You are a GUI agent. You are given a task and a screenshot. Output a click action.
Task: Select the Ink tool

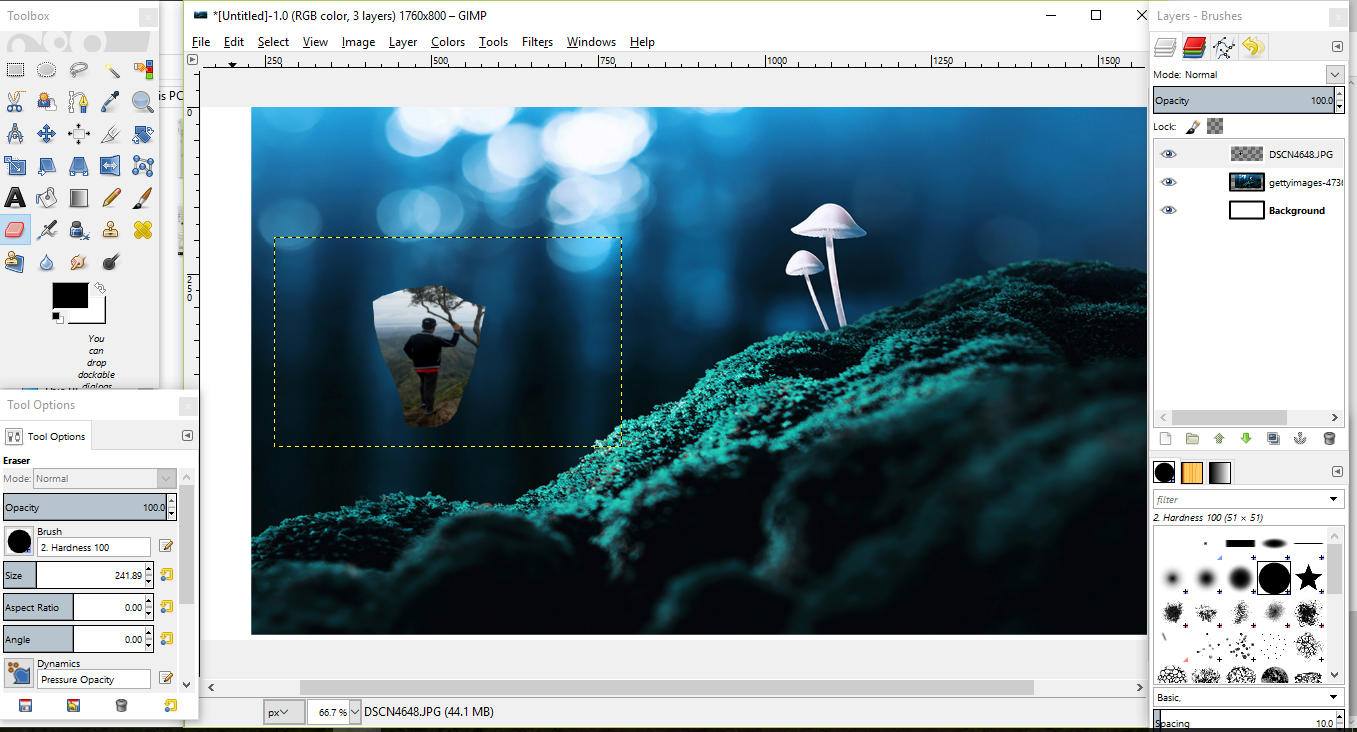(79, 230)
